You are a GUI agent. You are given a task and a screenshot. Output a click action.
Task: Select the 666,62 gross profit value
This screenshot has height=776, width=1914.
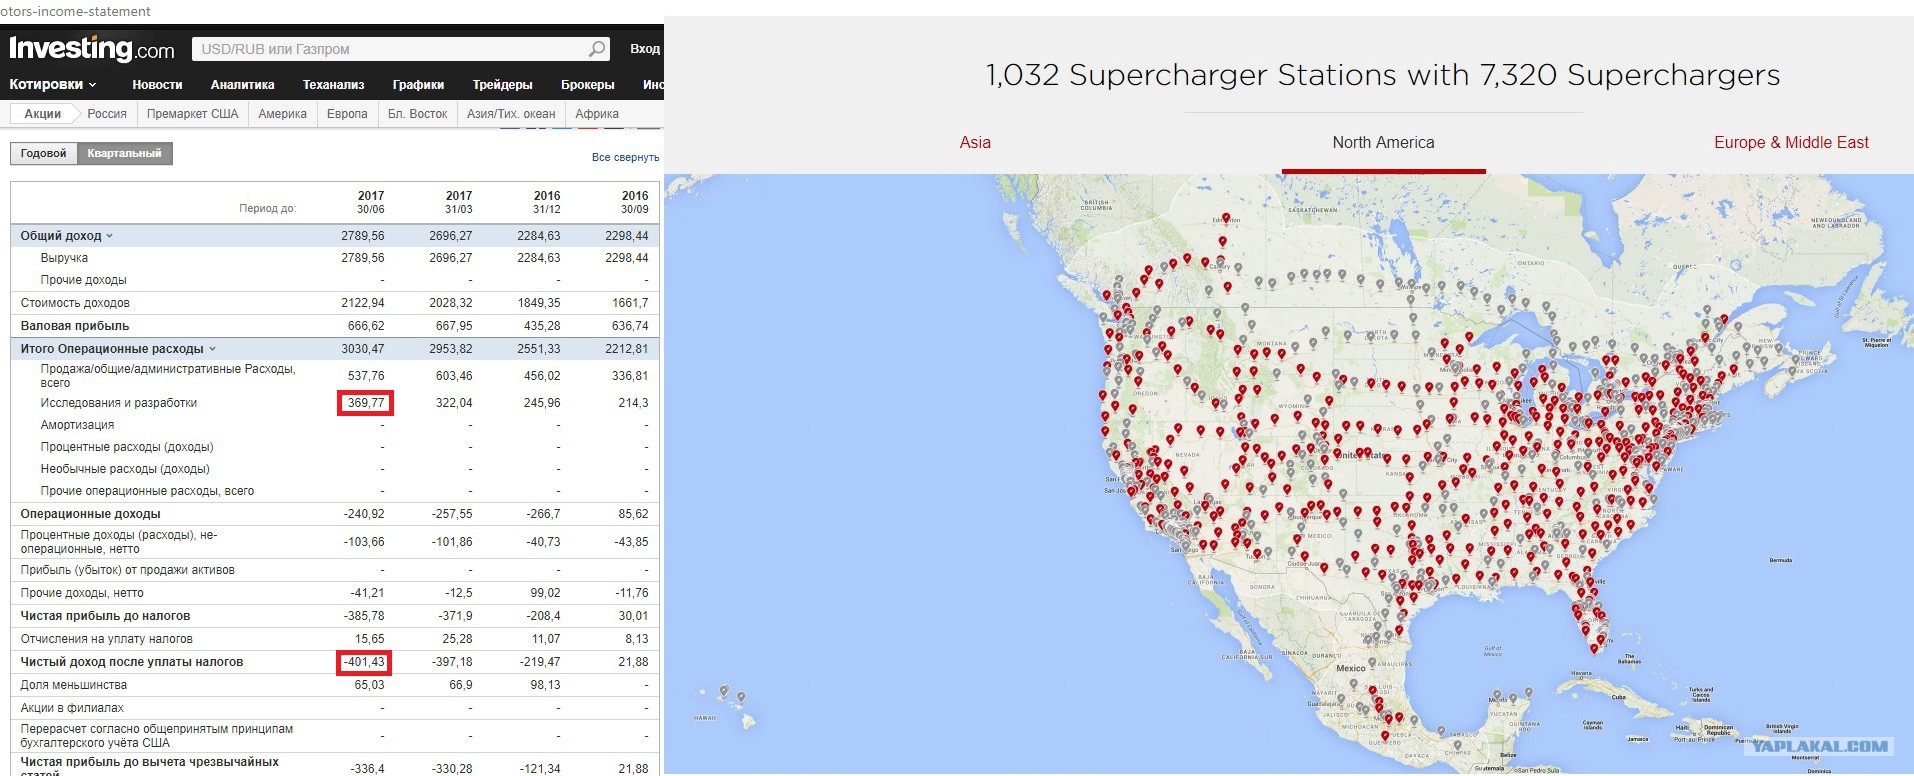click(366, 326)
